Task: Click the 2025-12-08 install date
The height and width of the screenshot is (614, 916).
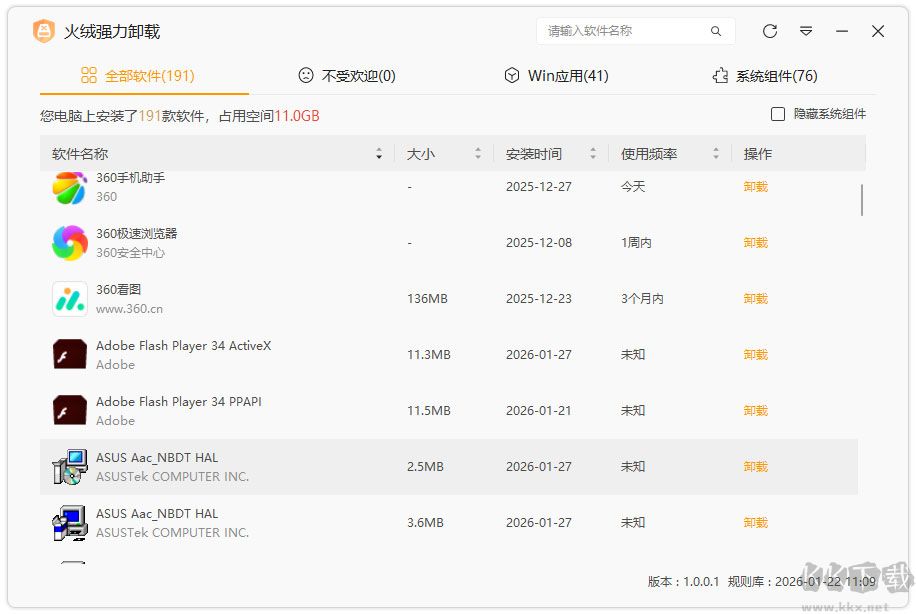Action: [x=539, y=242]
